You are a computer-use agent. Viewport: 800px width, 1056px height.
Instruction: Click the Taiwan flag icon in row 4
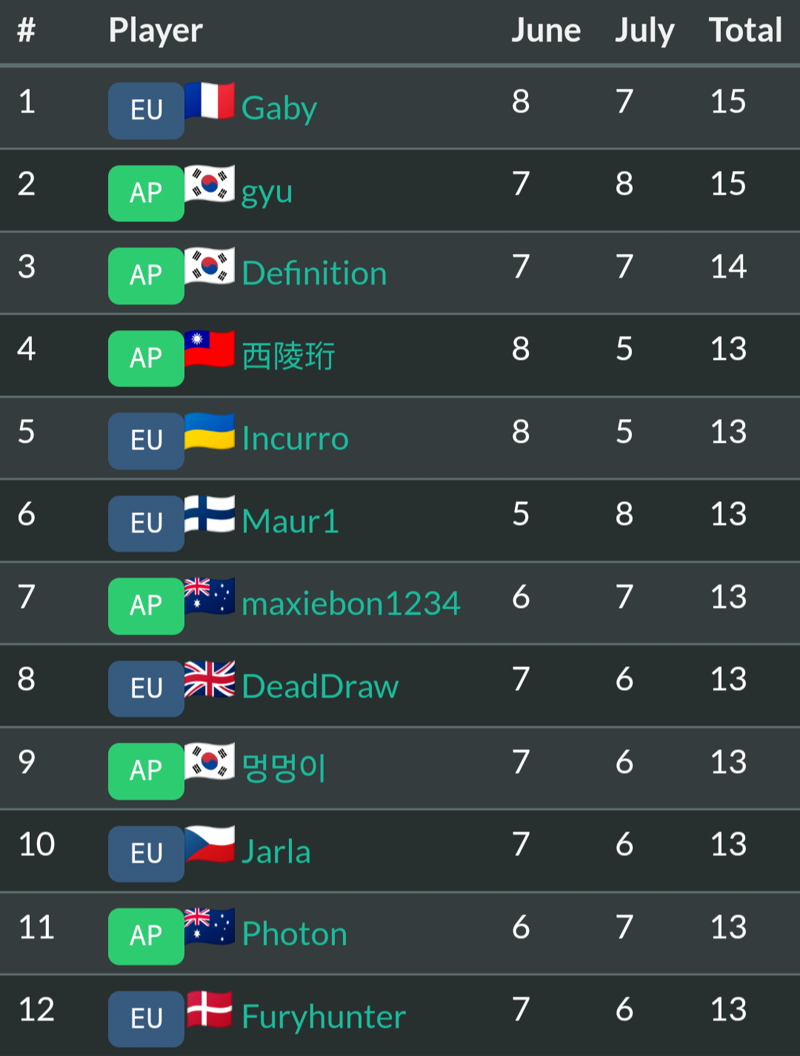(209, 348)
